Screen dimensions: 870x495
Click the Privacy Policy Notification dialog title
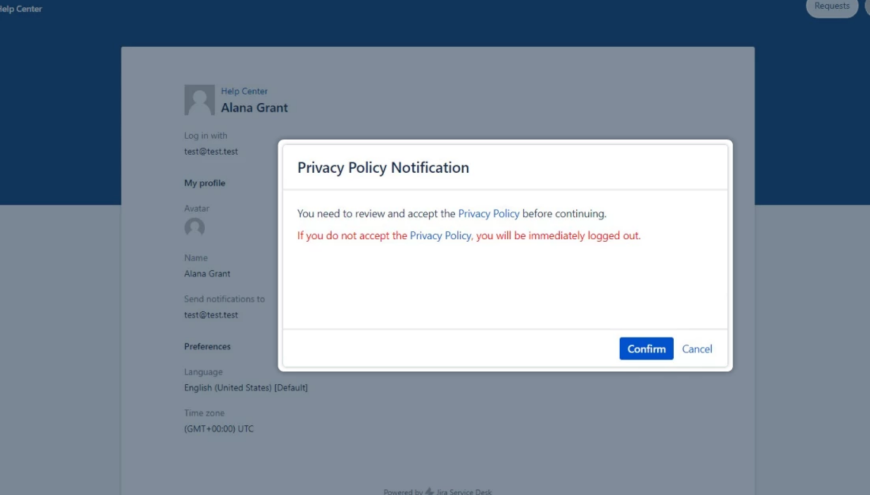(383, 168)
